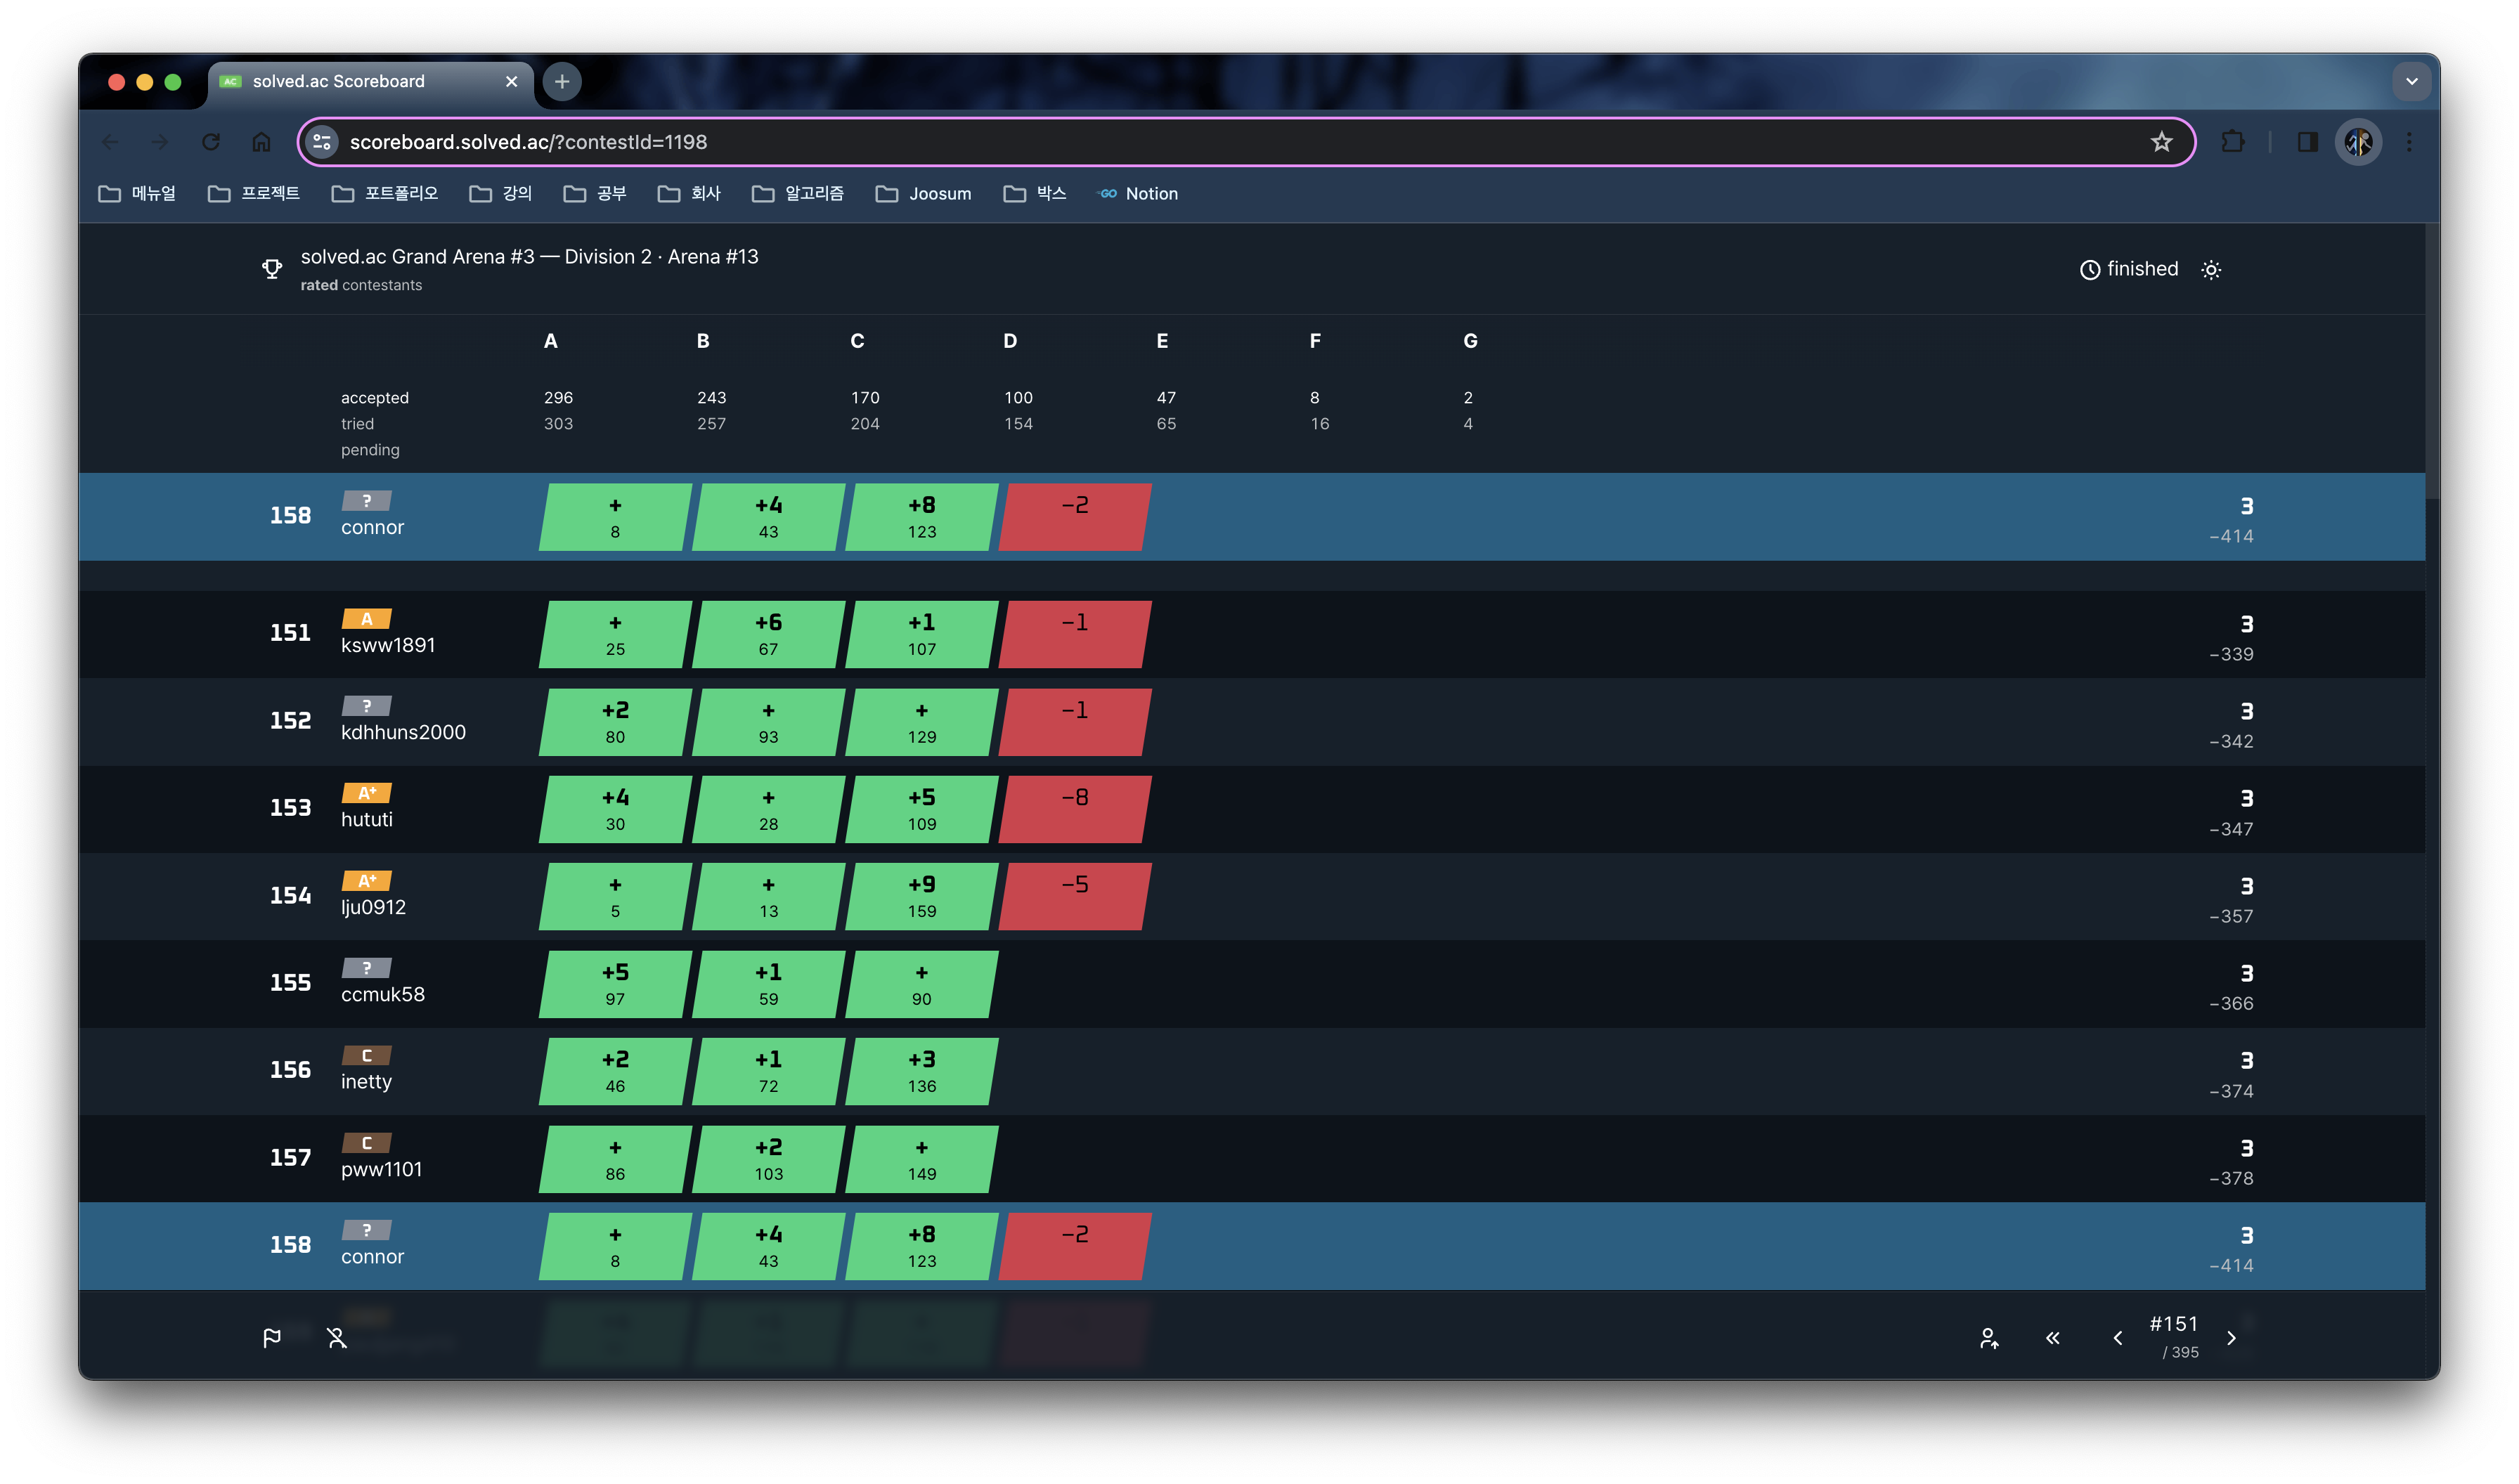Select the solved.ac Scoreboard tab

[x=340, y=81]
